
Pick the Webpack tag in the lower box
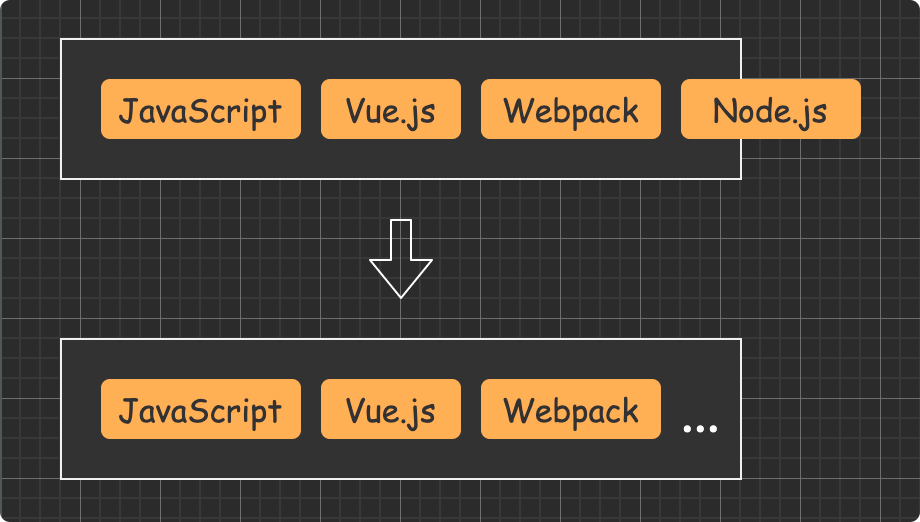pyautogui.click(x=570, y=409)
